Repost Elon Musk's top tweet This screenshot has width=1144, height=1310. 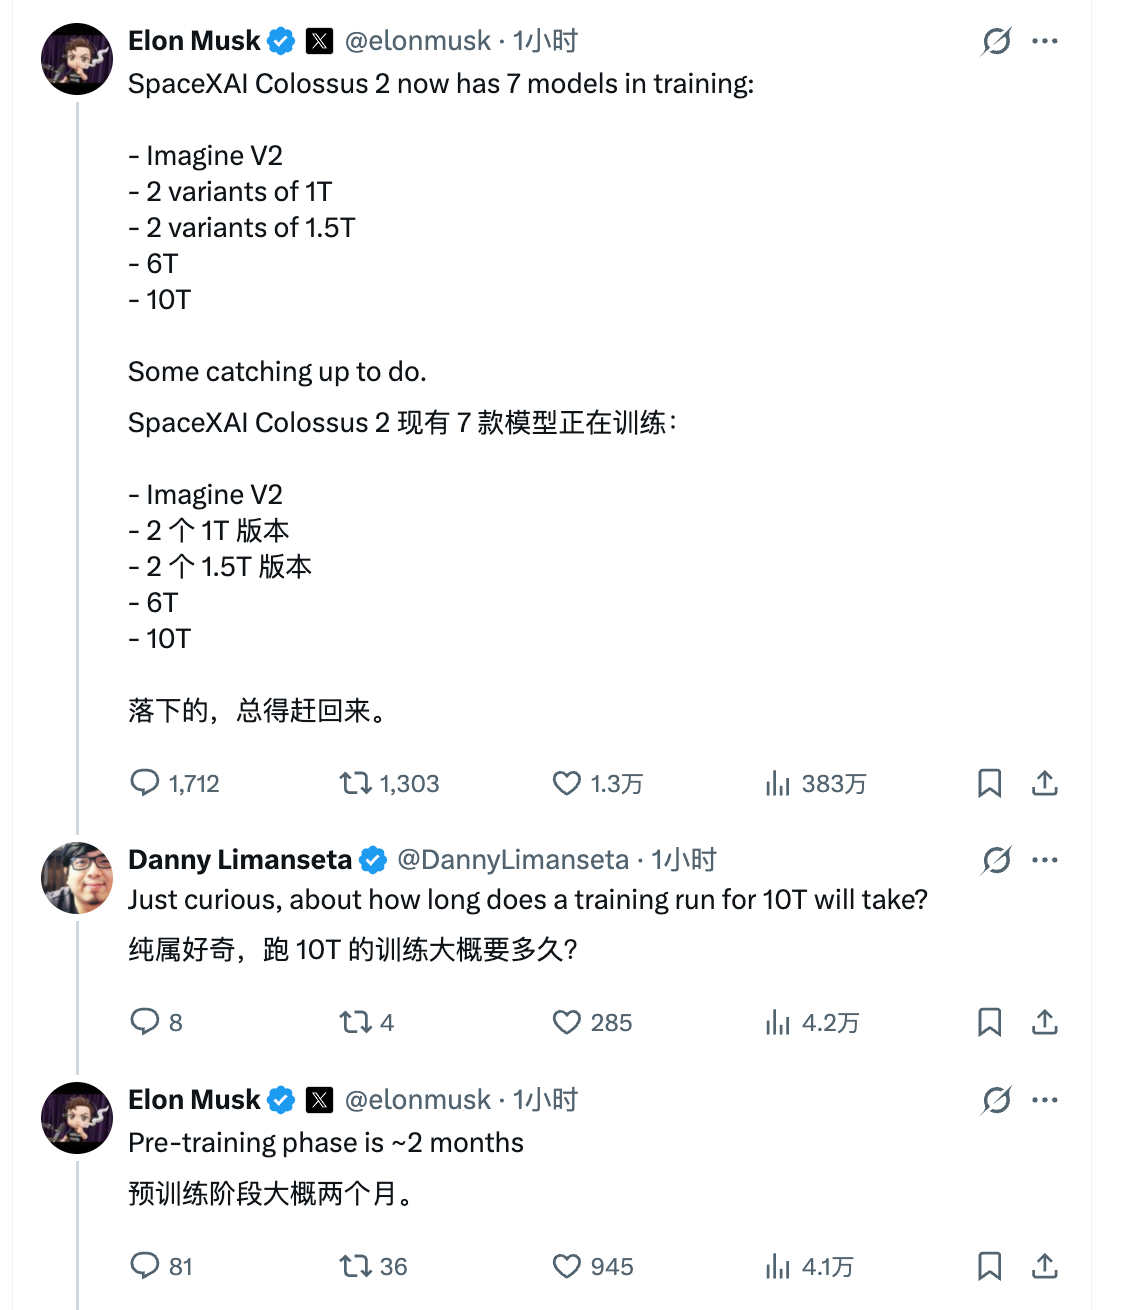point(358,784)
